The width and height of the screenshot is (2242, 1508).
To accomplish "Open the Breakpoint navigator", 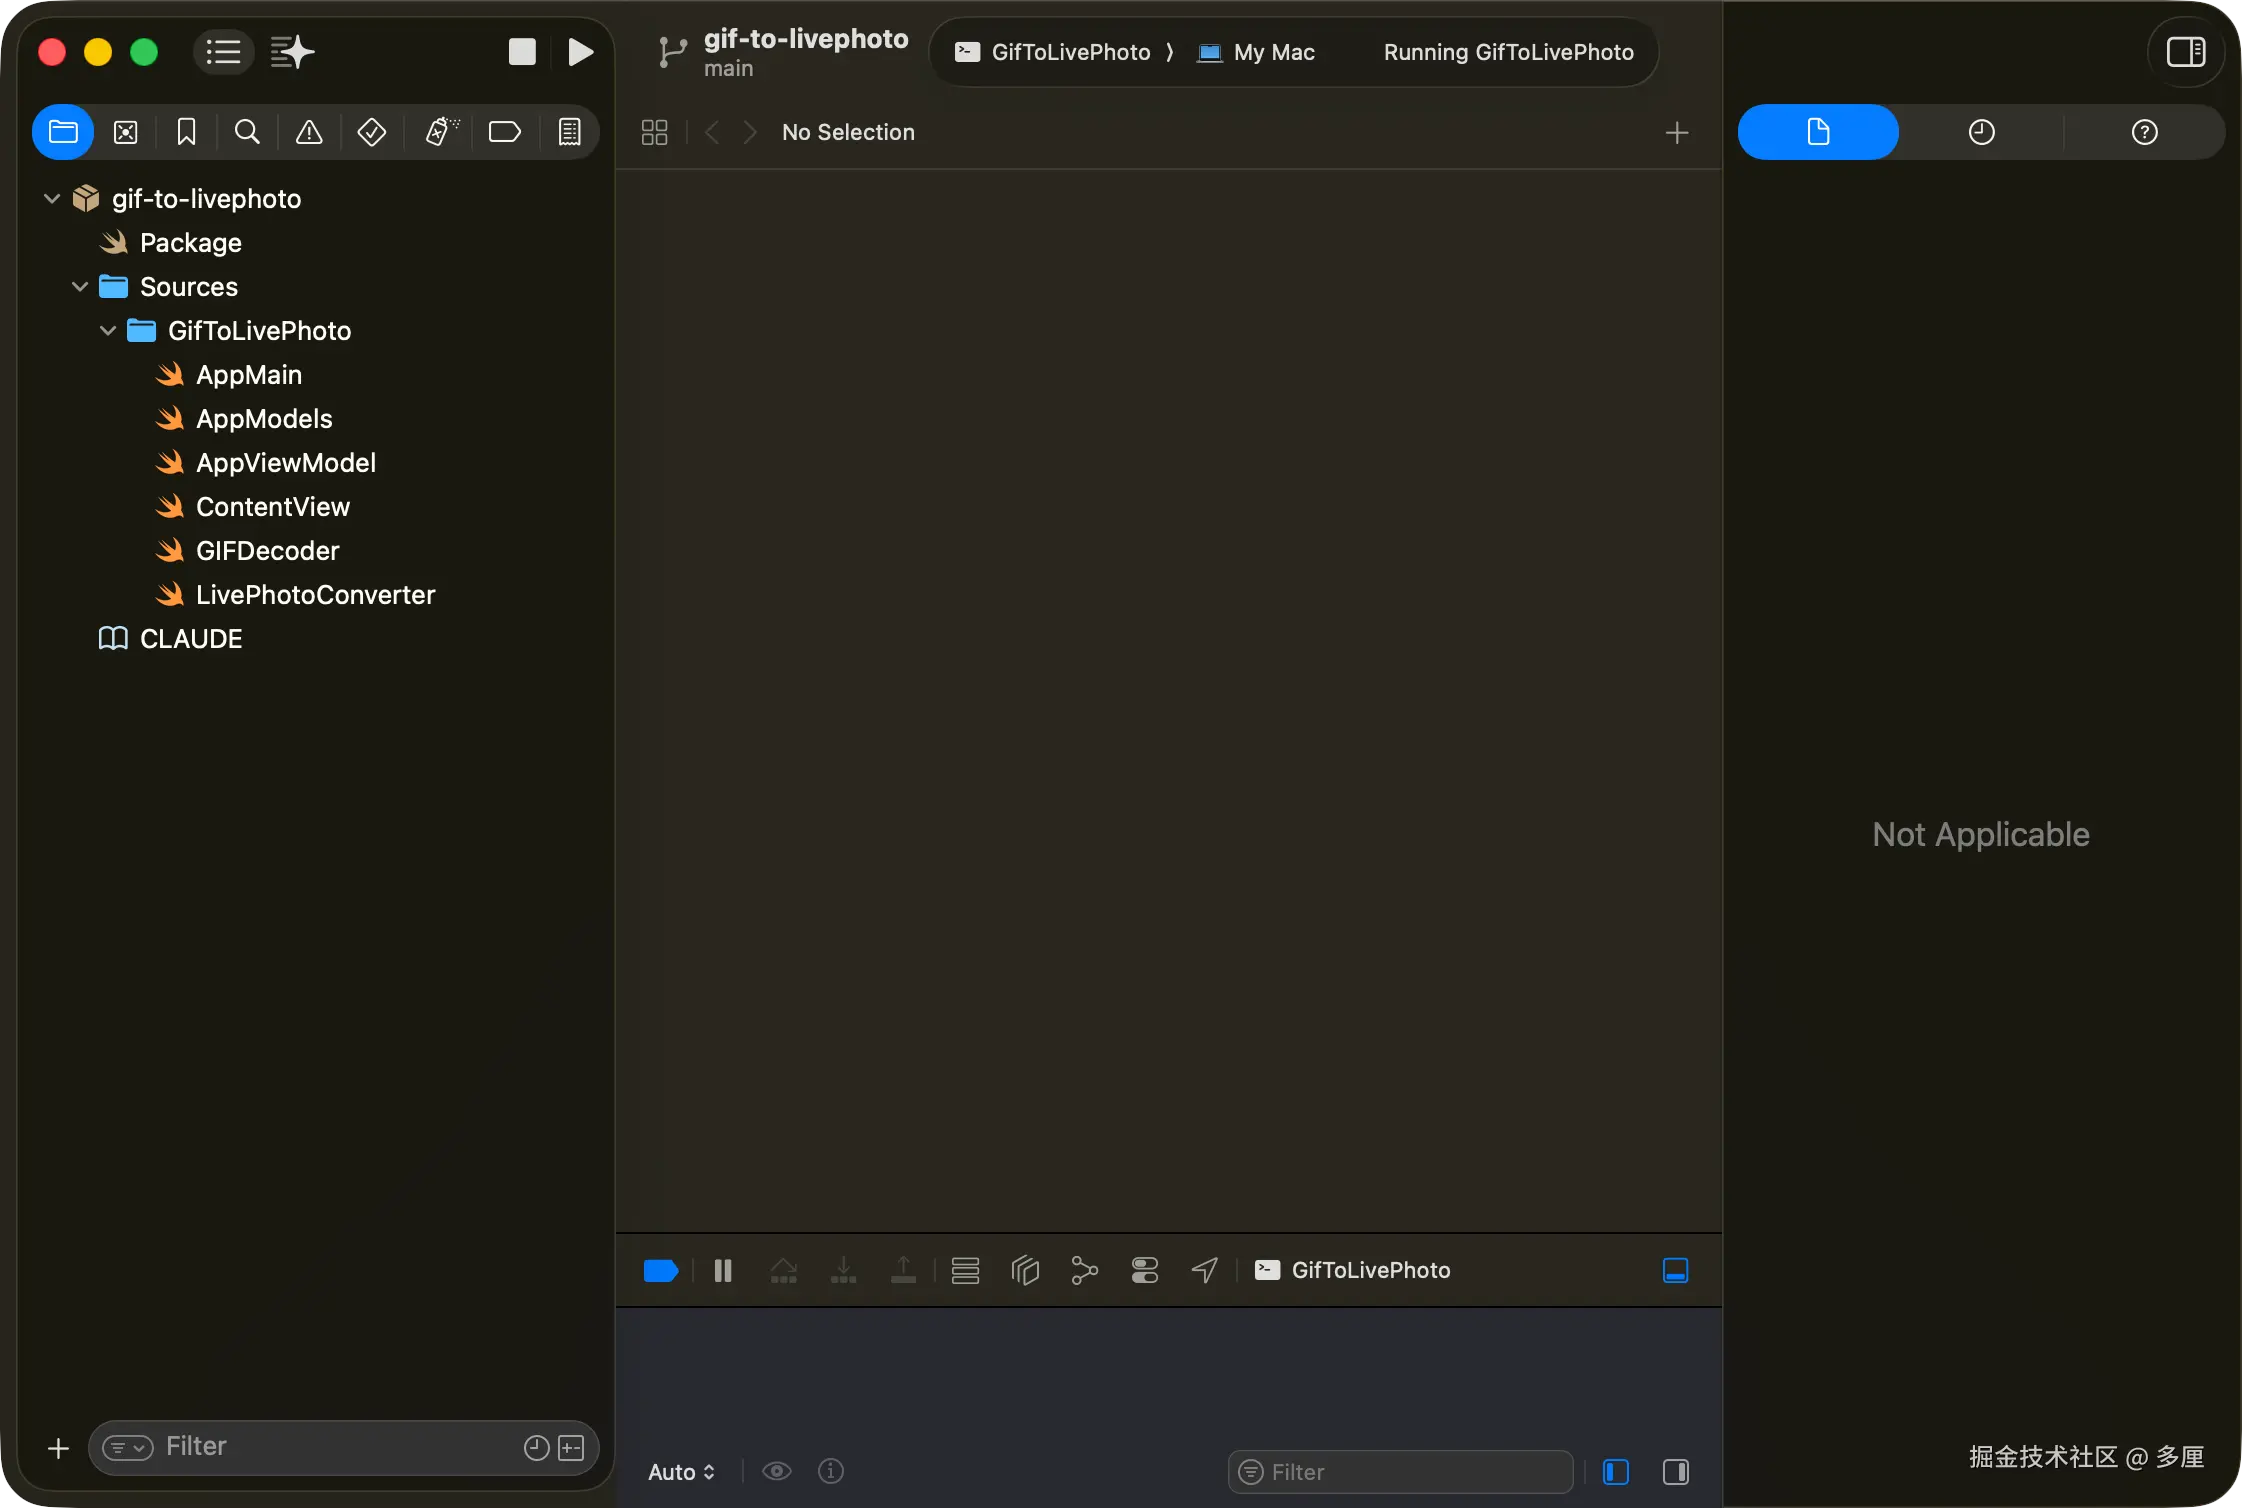I will [x=504, y=132].
